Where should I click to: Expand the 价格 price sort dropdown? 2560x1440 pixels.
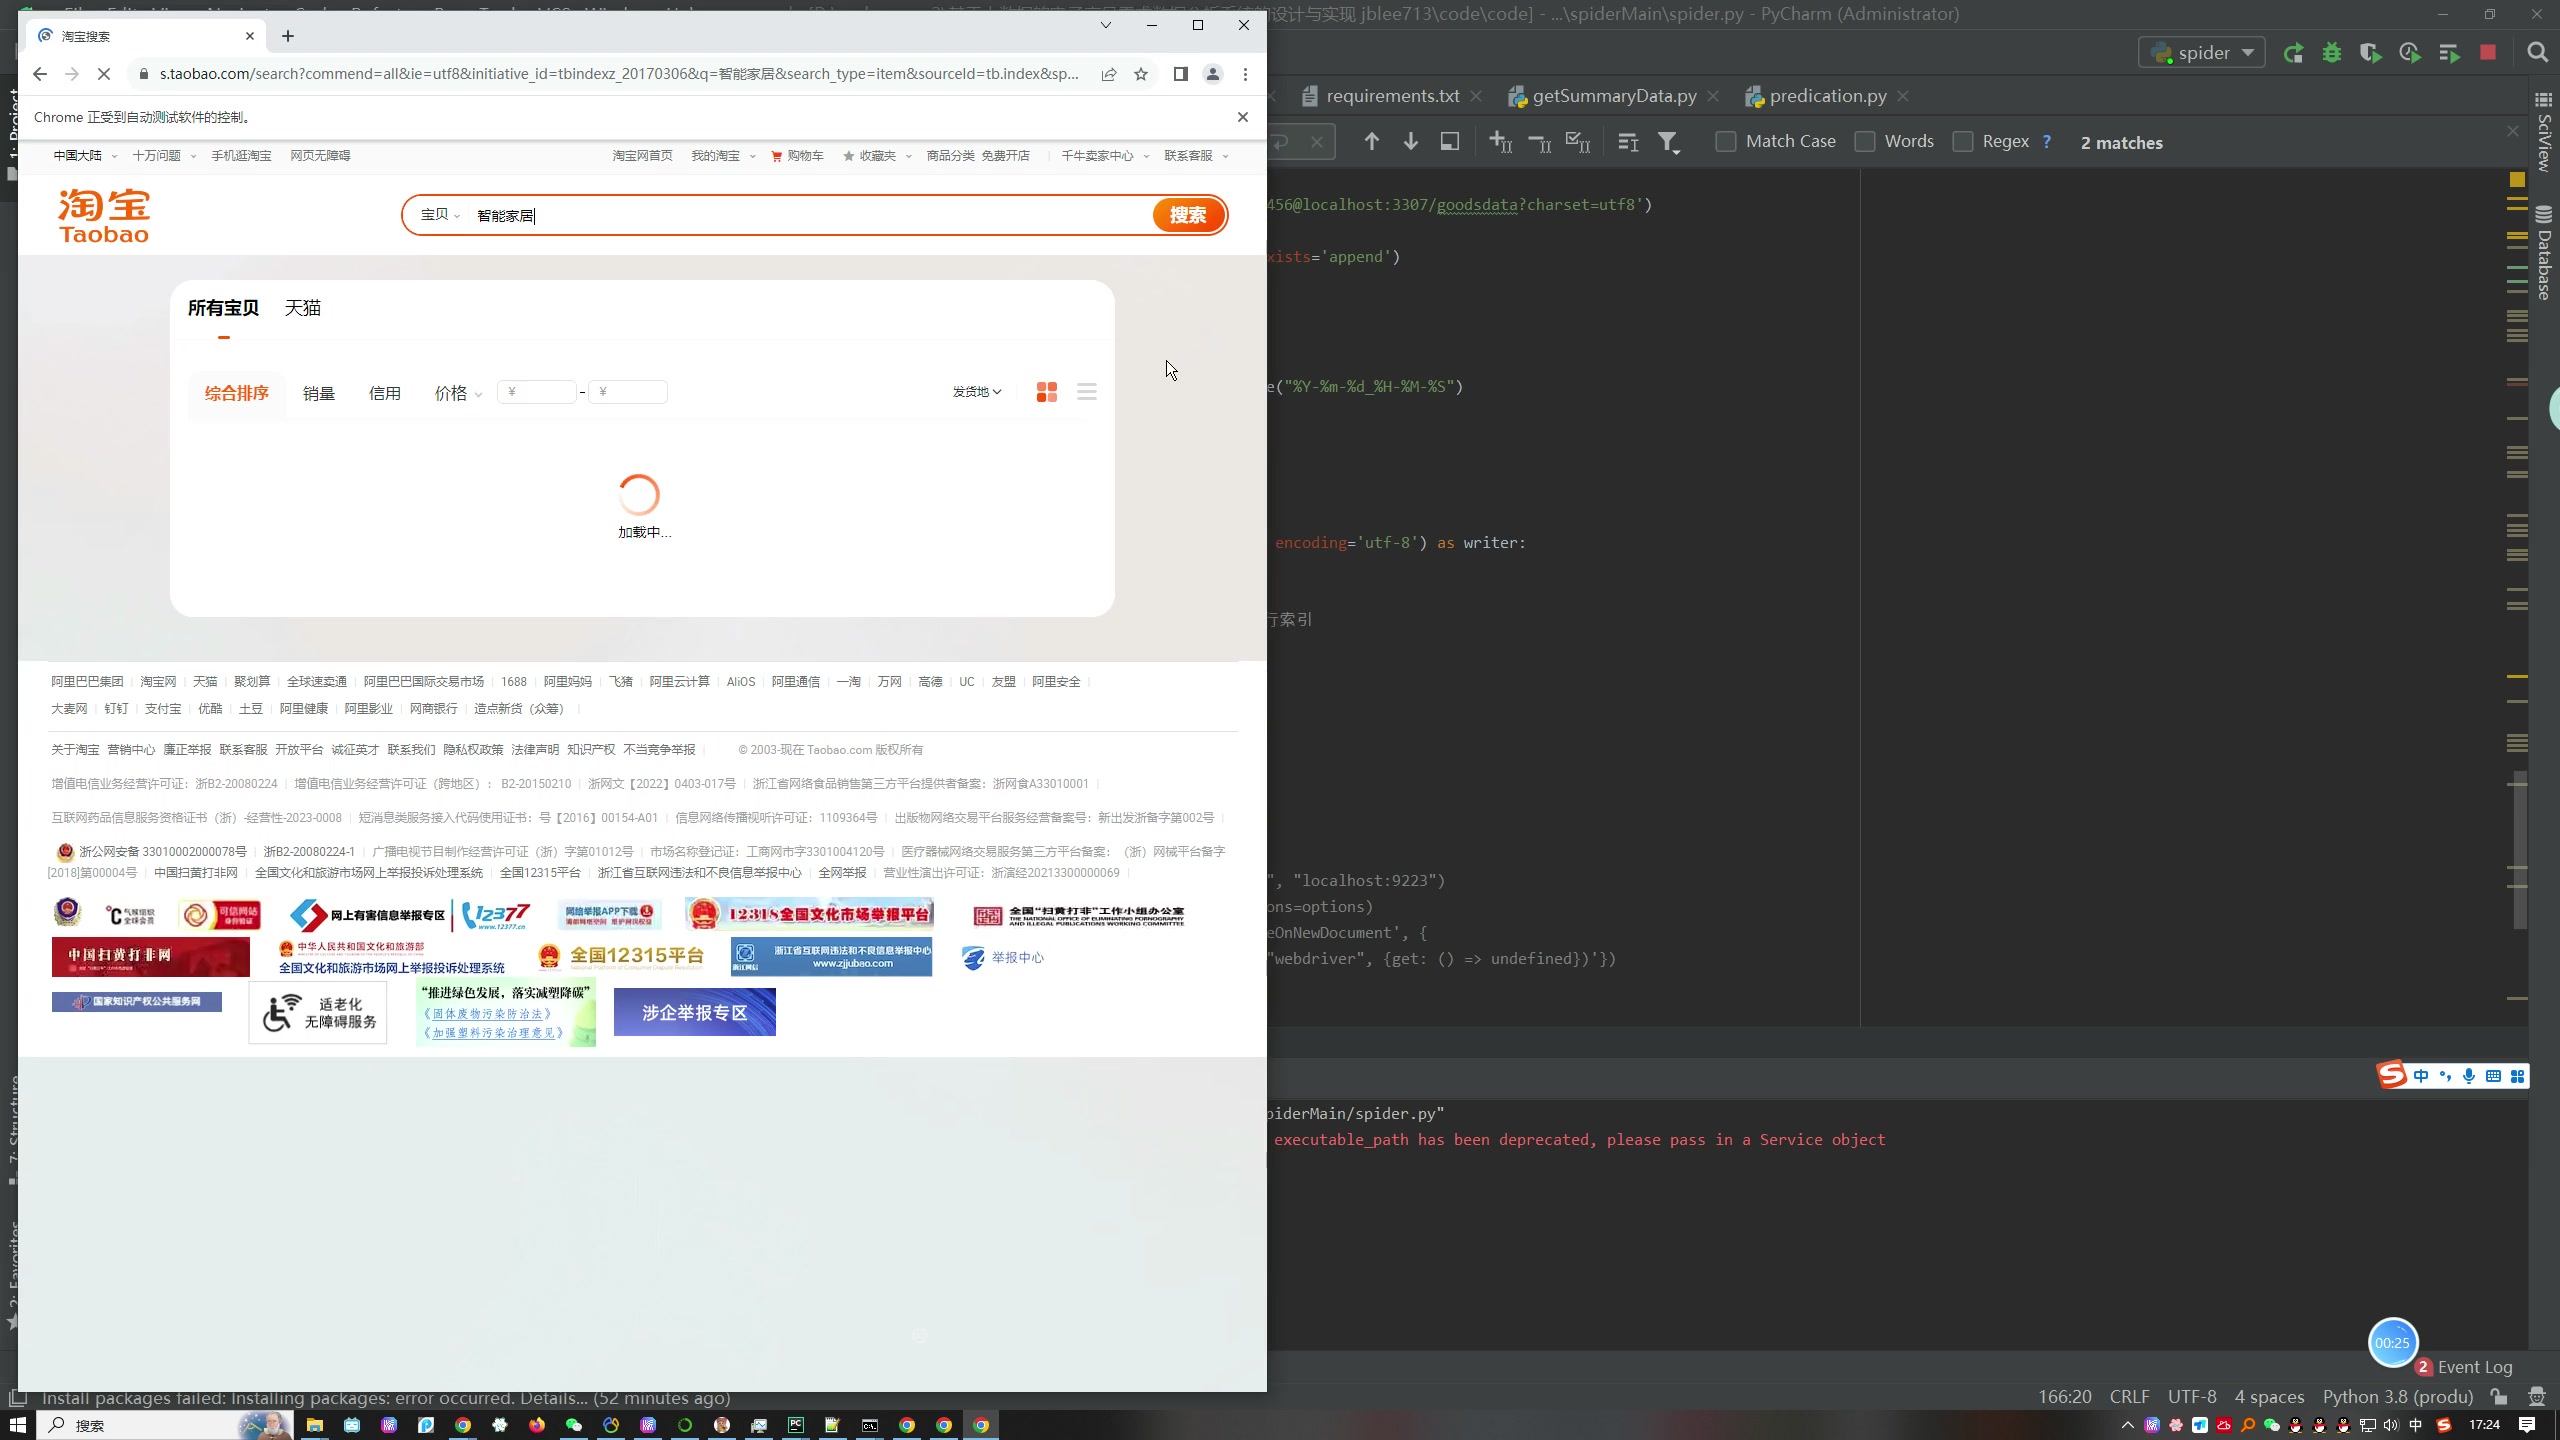pyautogui.click(x=458, y=393)
